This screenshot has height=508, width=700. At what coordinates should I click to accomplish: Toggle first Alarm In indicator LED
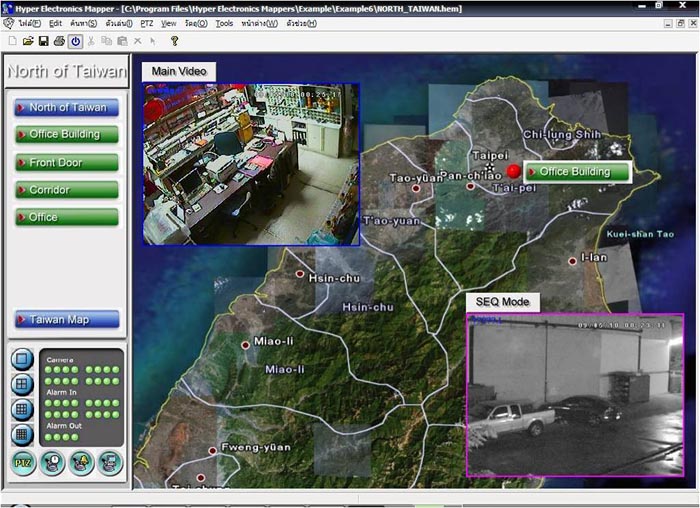[48, 403]
